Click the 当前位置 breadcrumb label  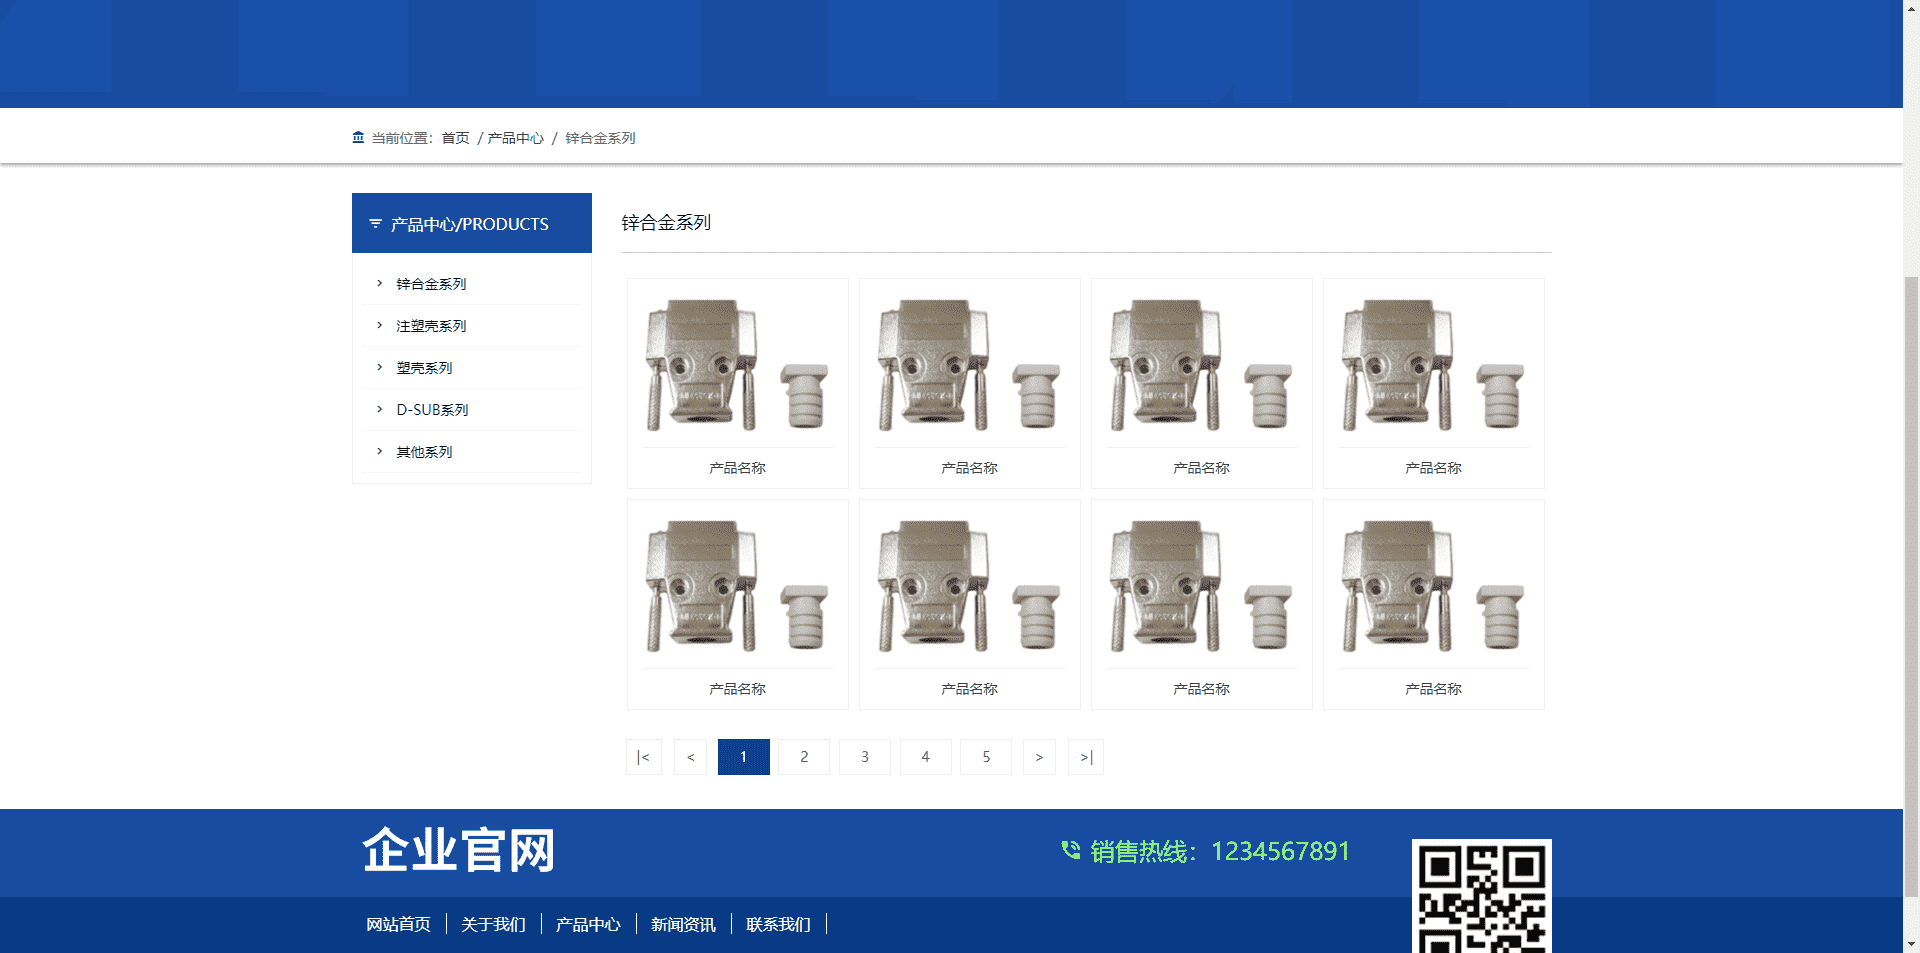pos(402,138)
